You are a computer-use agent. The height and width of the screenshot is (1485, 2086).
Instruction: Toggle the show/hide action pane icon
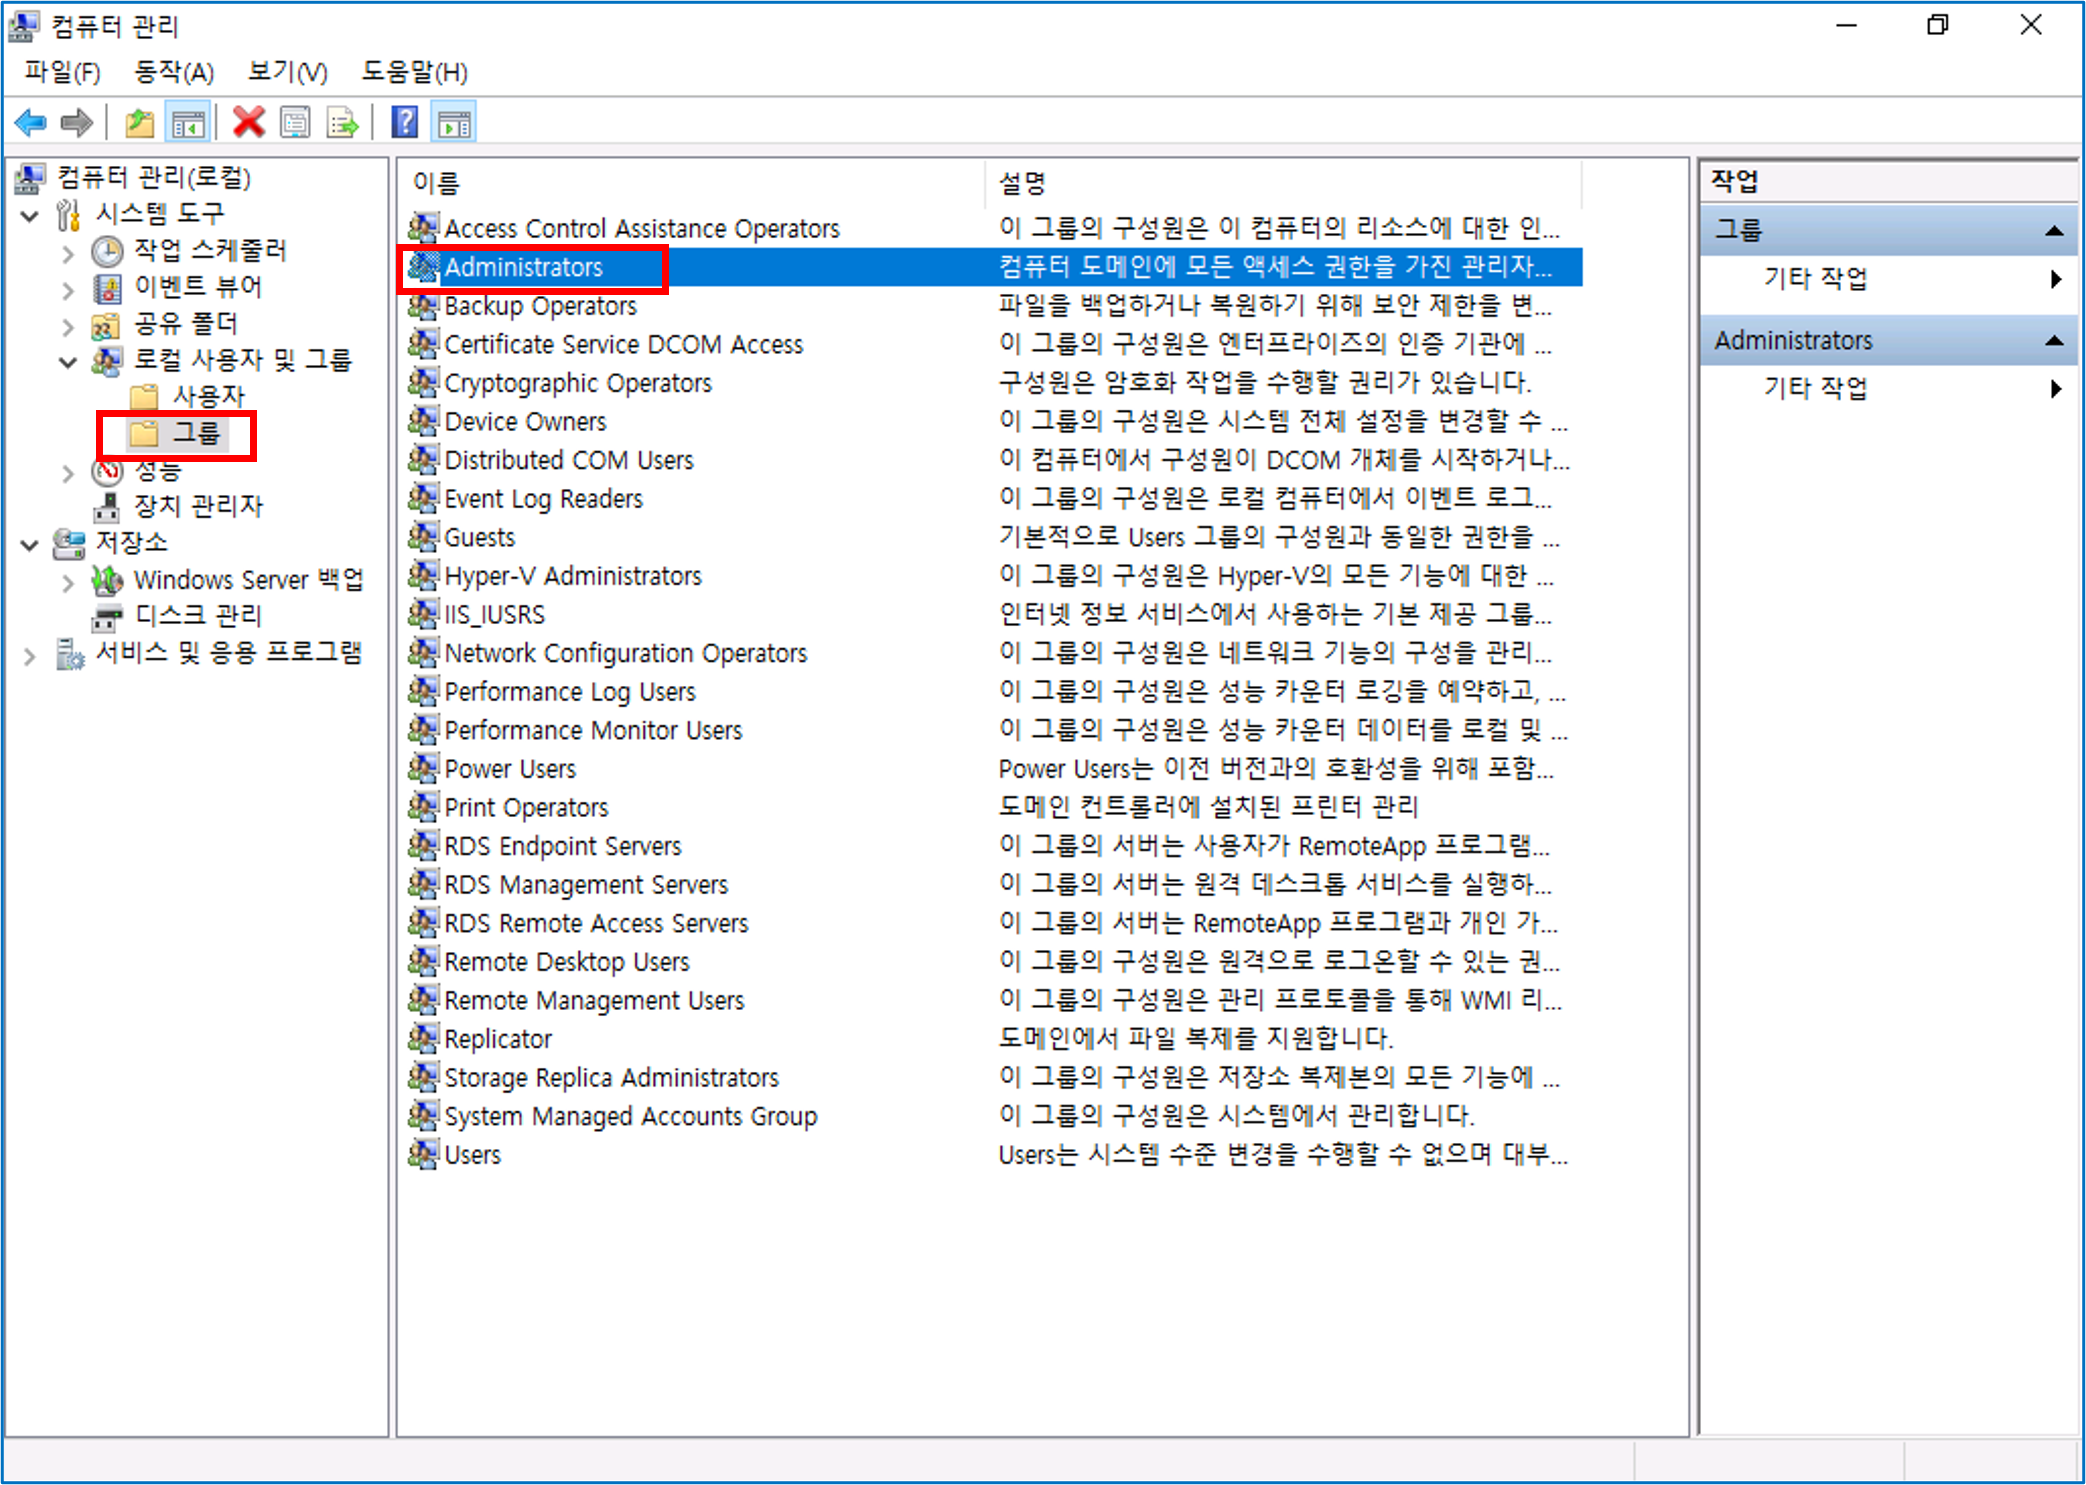click(454, 123)
